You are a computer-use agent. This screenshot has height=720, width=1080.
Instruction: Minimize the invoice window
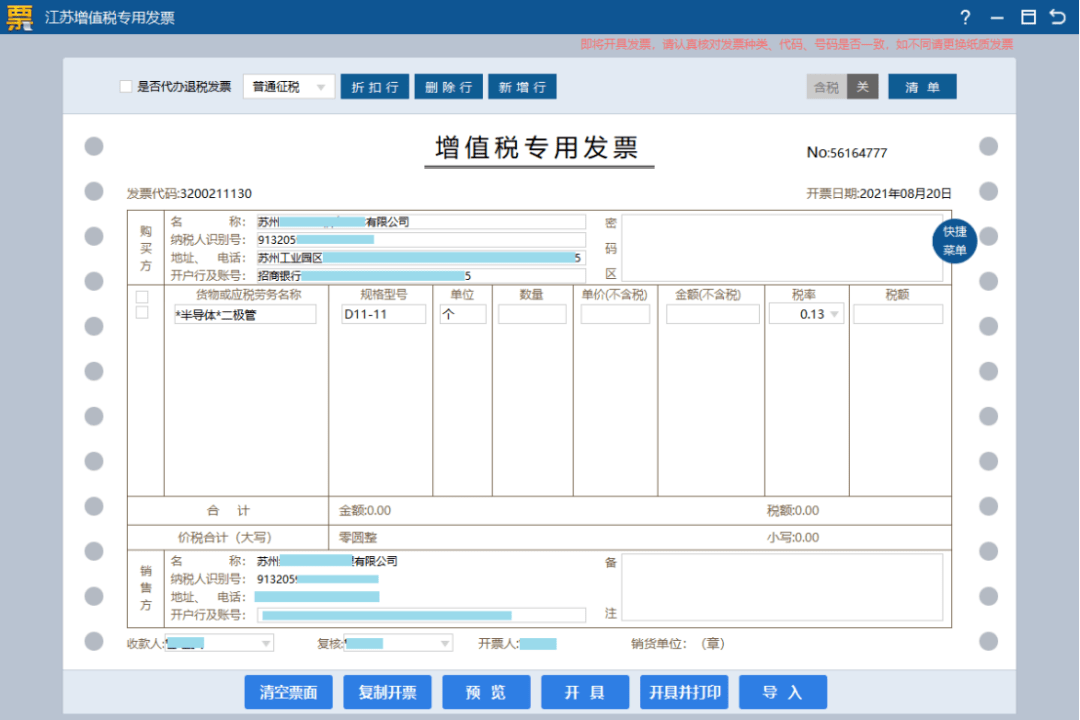tap(997, 18)
